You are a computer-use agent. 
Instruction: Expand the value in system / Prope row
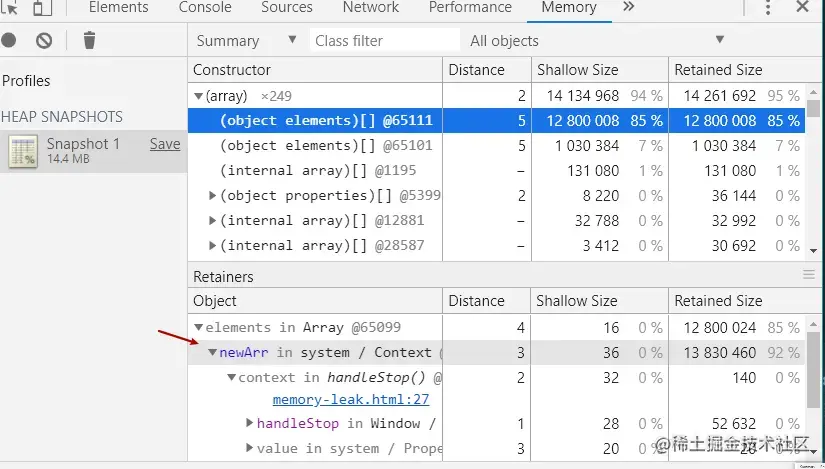pos(250,448)
